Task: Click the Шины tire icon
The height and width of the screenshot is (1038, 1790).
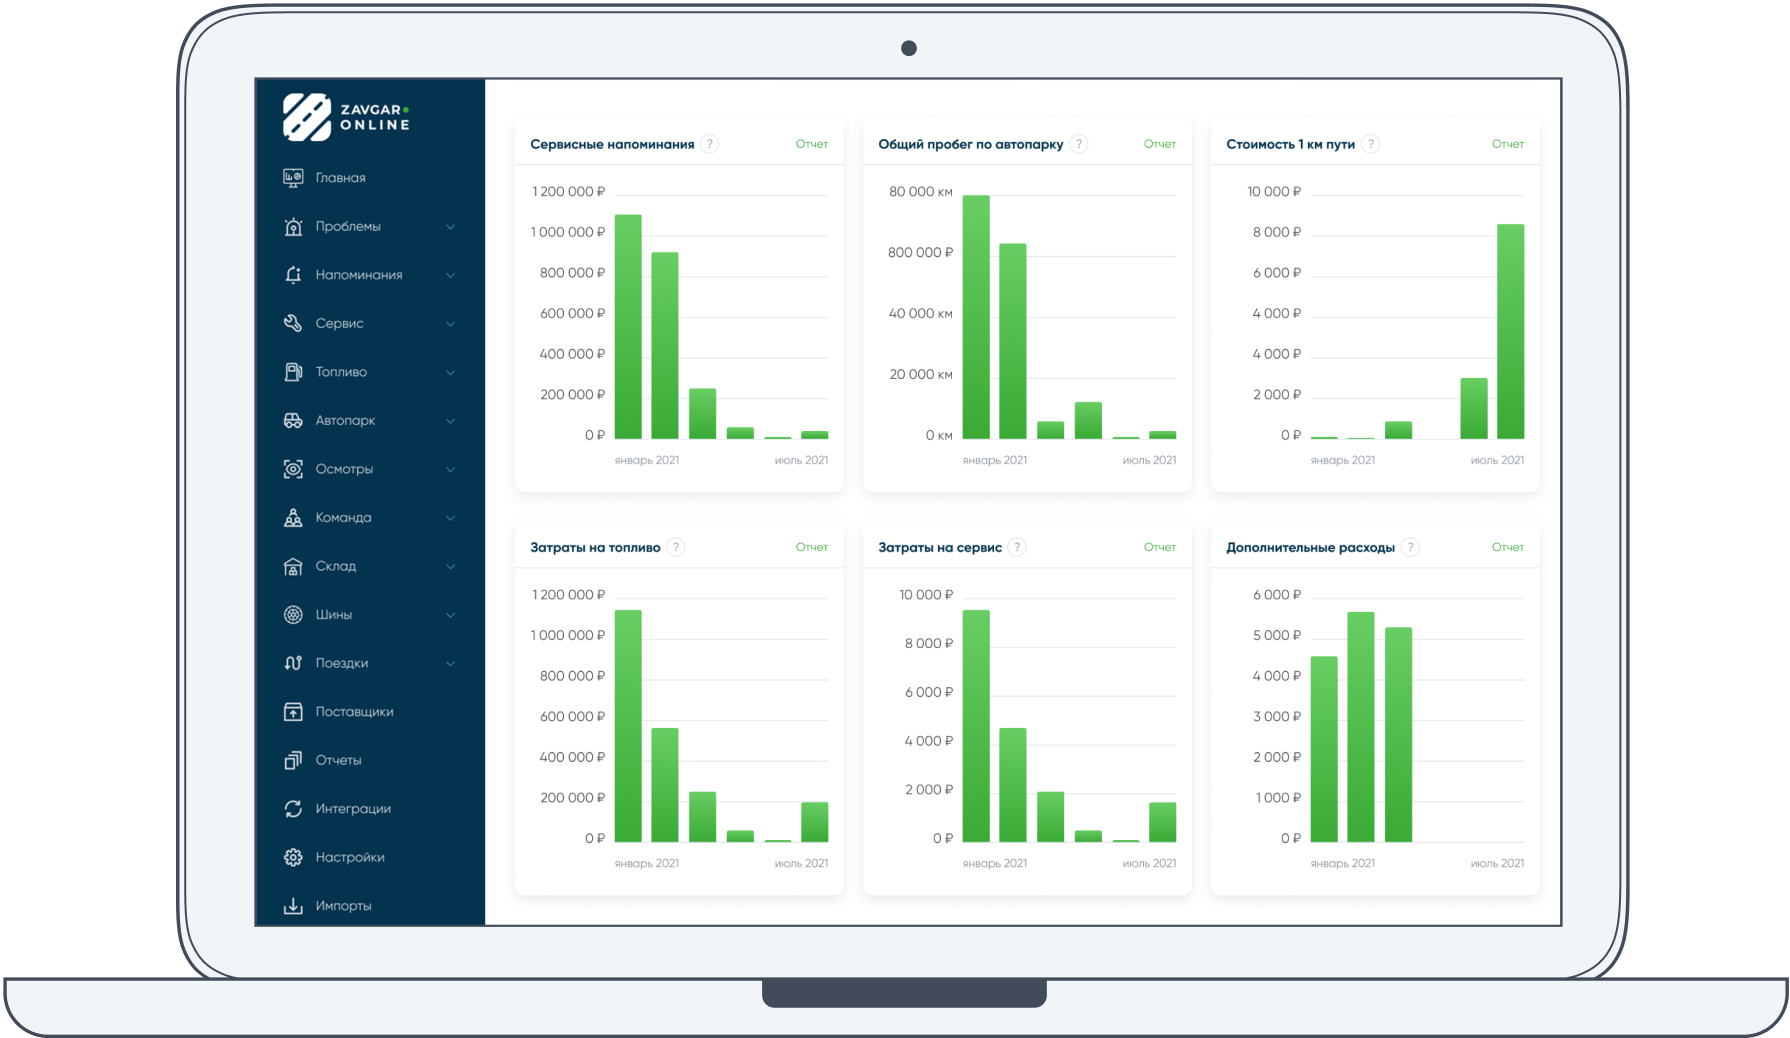Action: (x=293, y=615)
